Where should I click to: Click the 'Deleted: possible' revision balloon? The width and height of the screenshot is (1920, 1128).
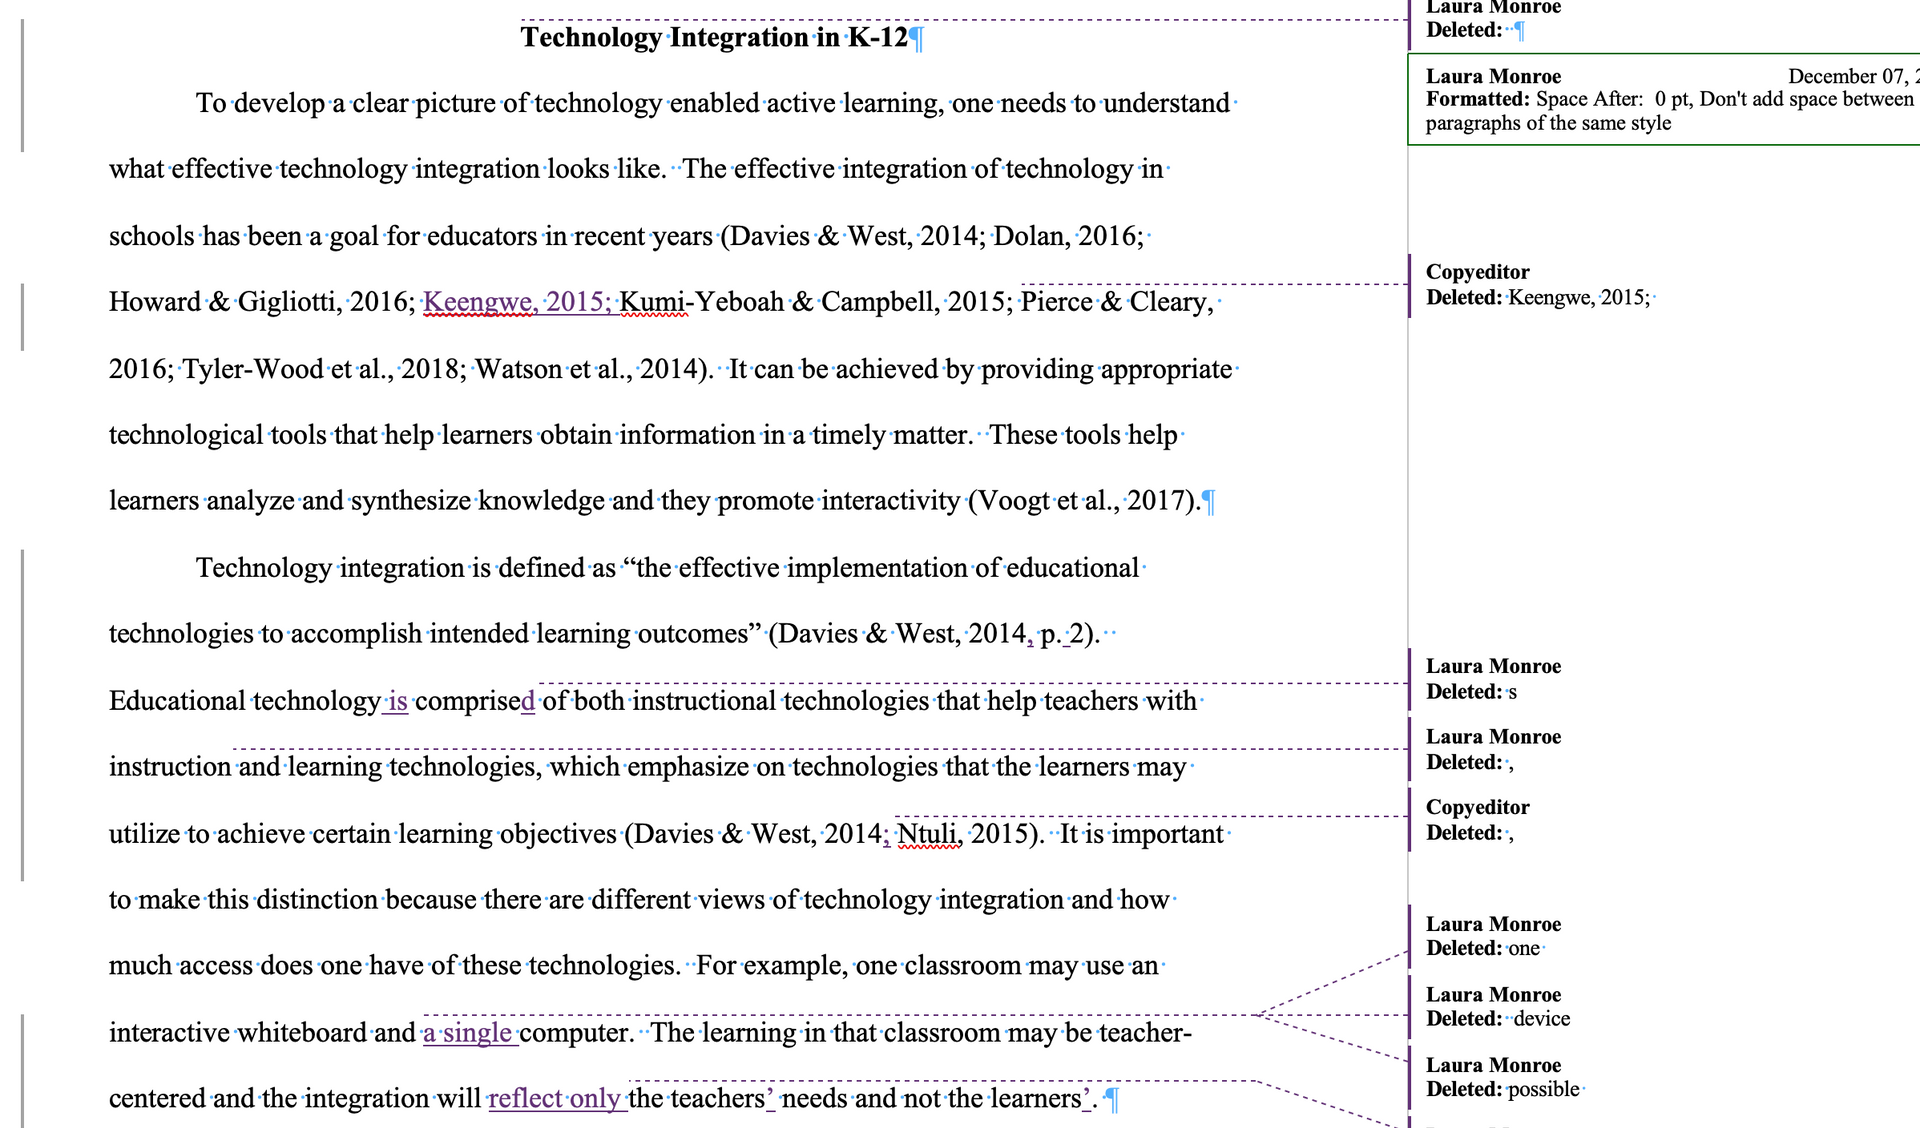pos(1502,1078)
